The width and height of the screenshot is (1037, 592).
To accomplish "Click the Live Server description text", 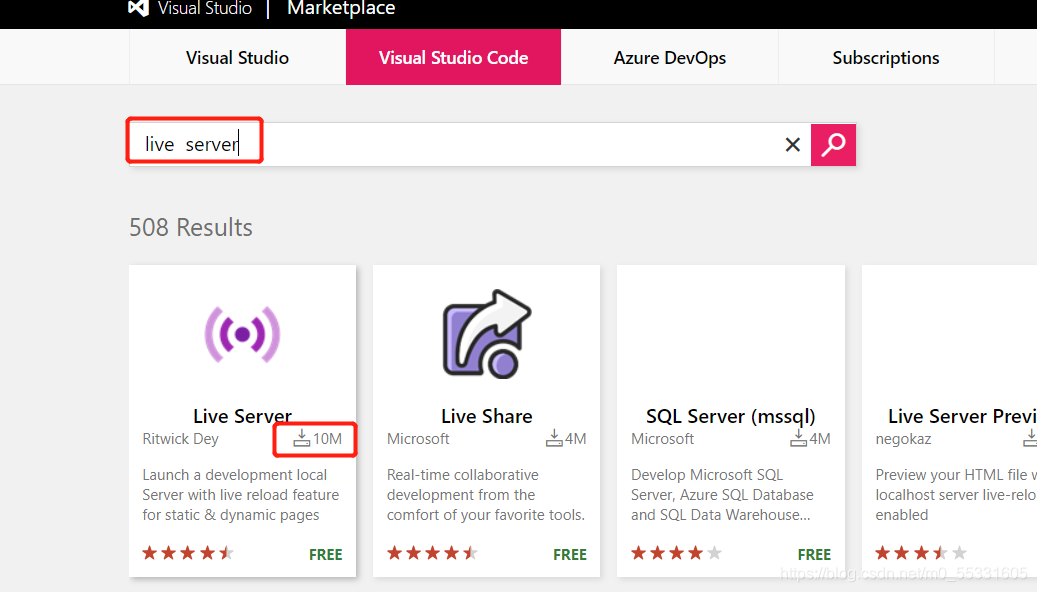I will [241, 495].
